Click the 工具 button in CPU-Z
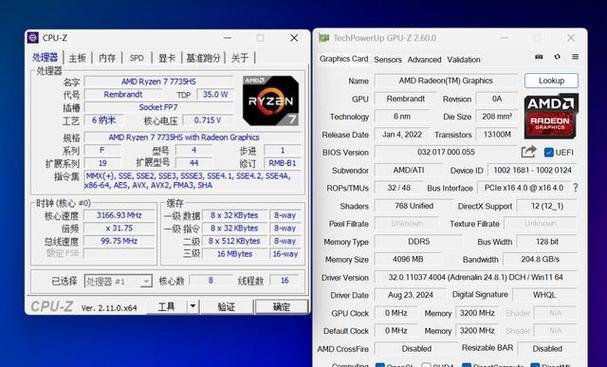Viewport: 607px width, 367px height. pos(166,307)
